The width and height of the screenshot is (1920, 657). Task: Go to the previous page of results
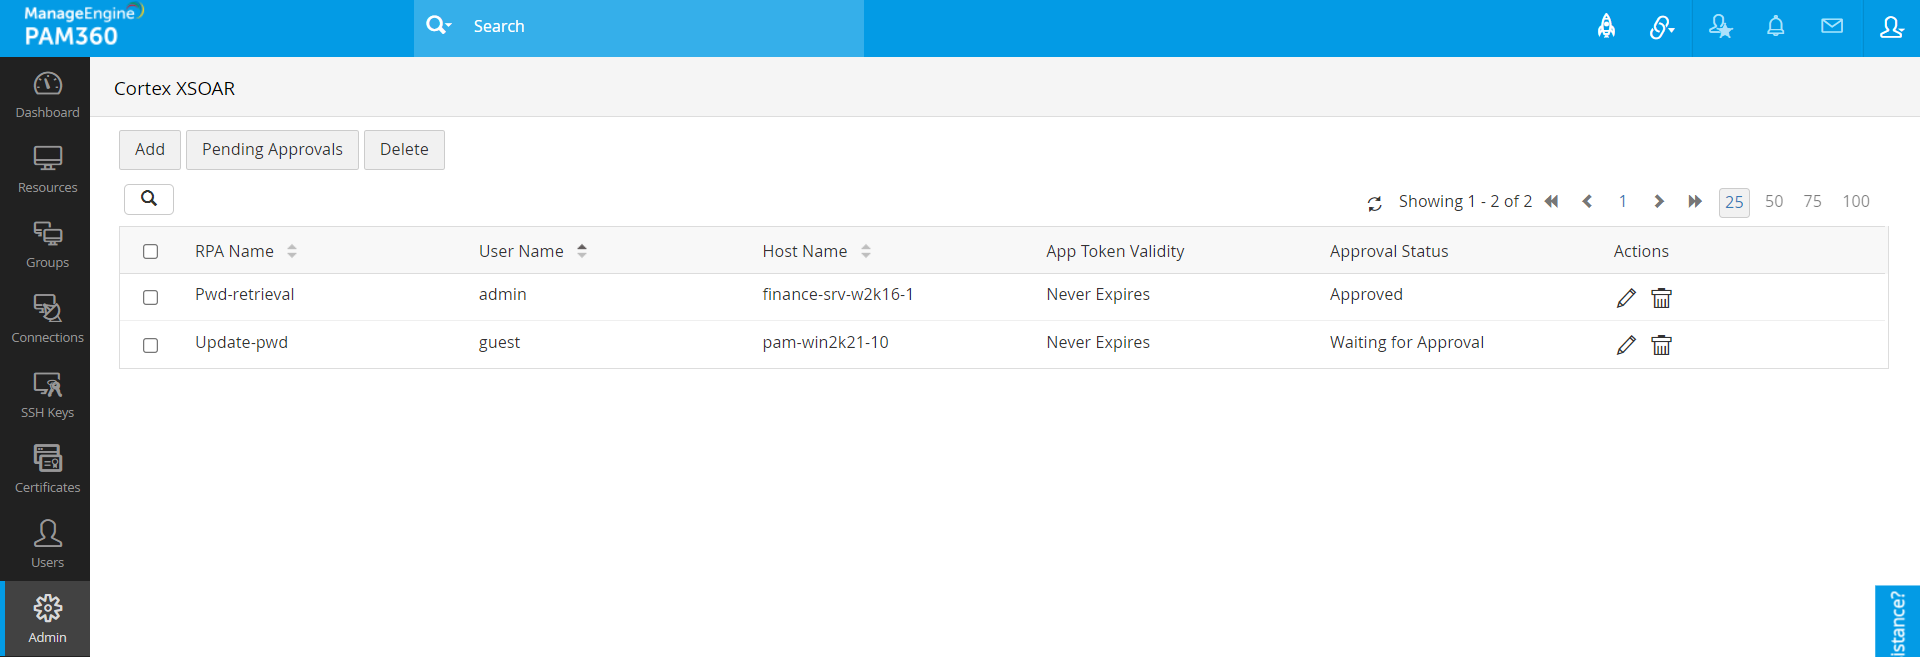[x=1587, y=201]
